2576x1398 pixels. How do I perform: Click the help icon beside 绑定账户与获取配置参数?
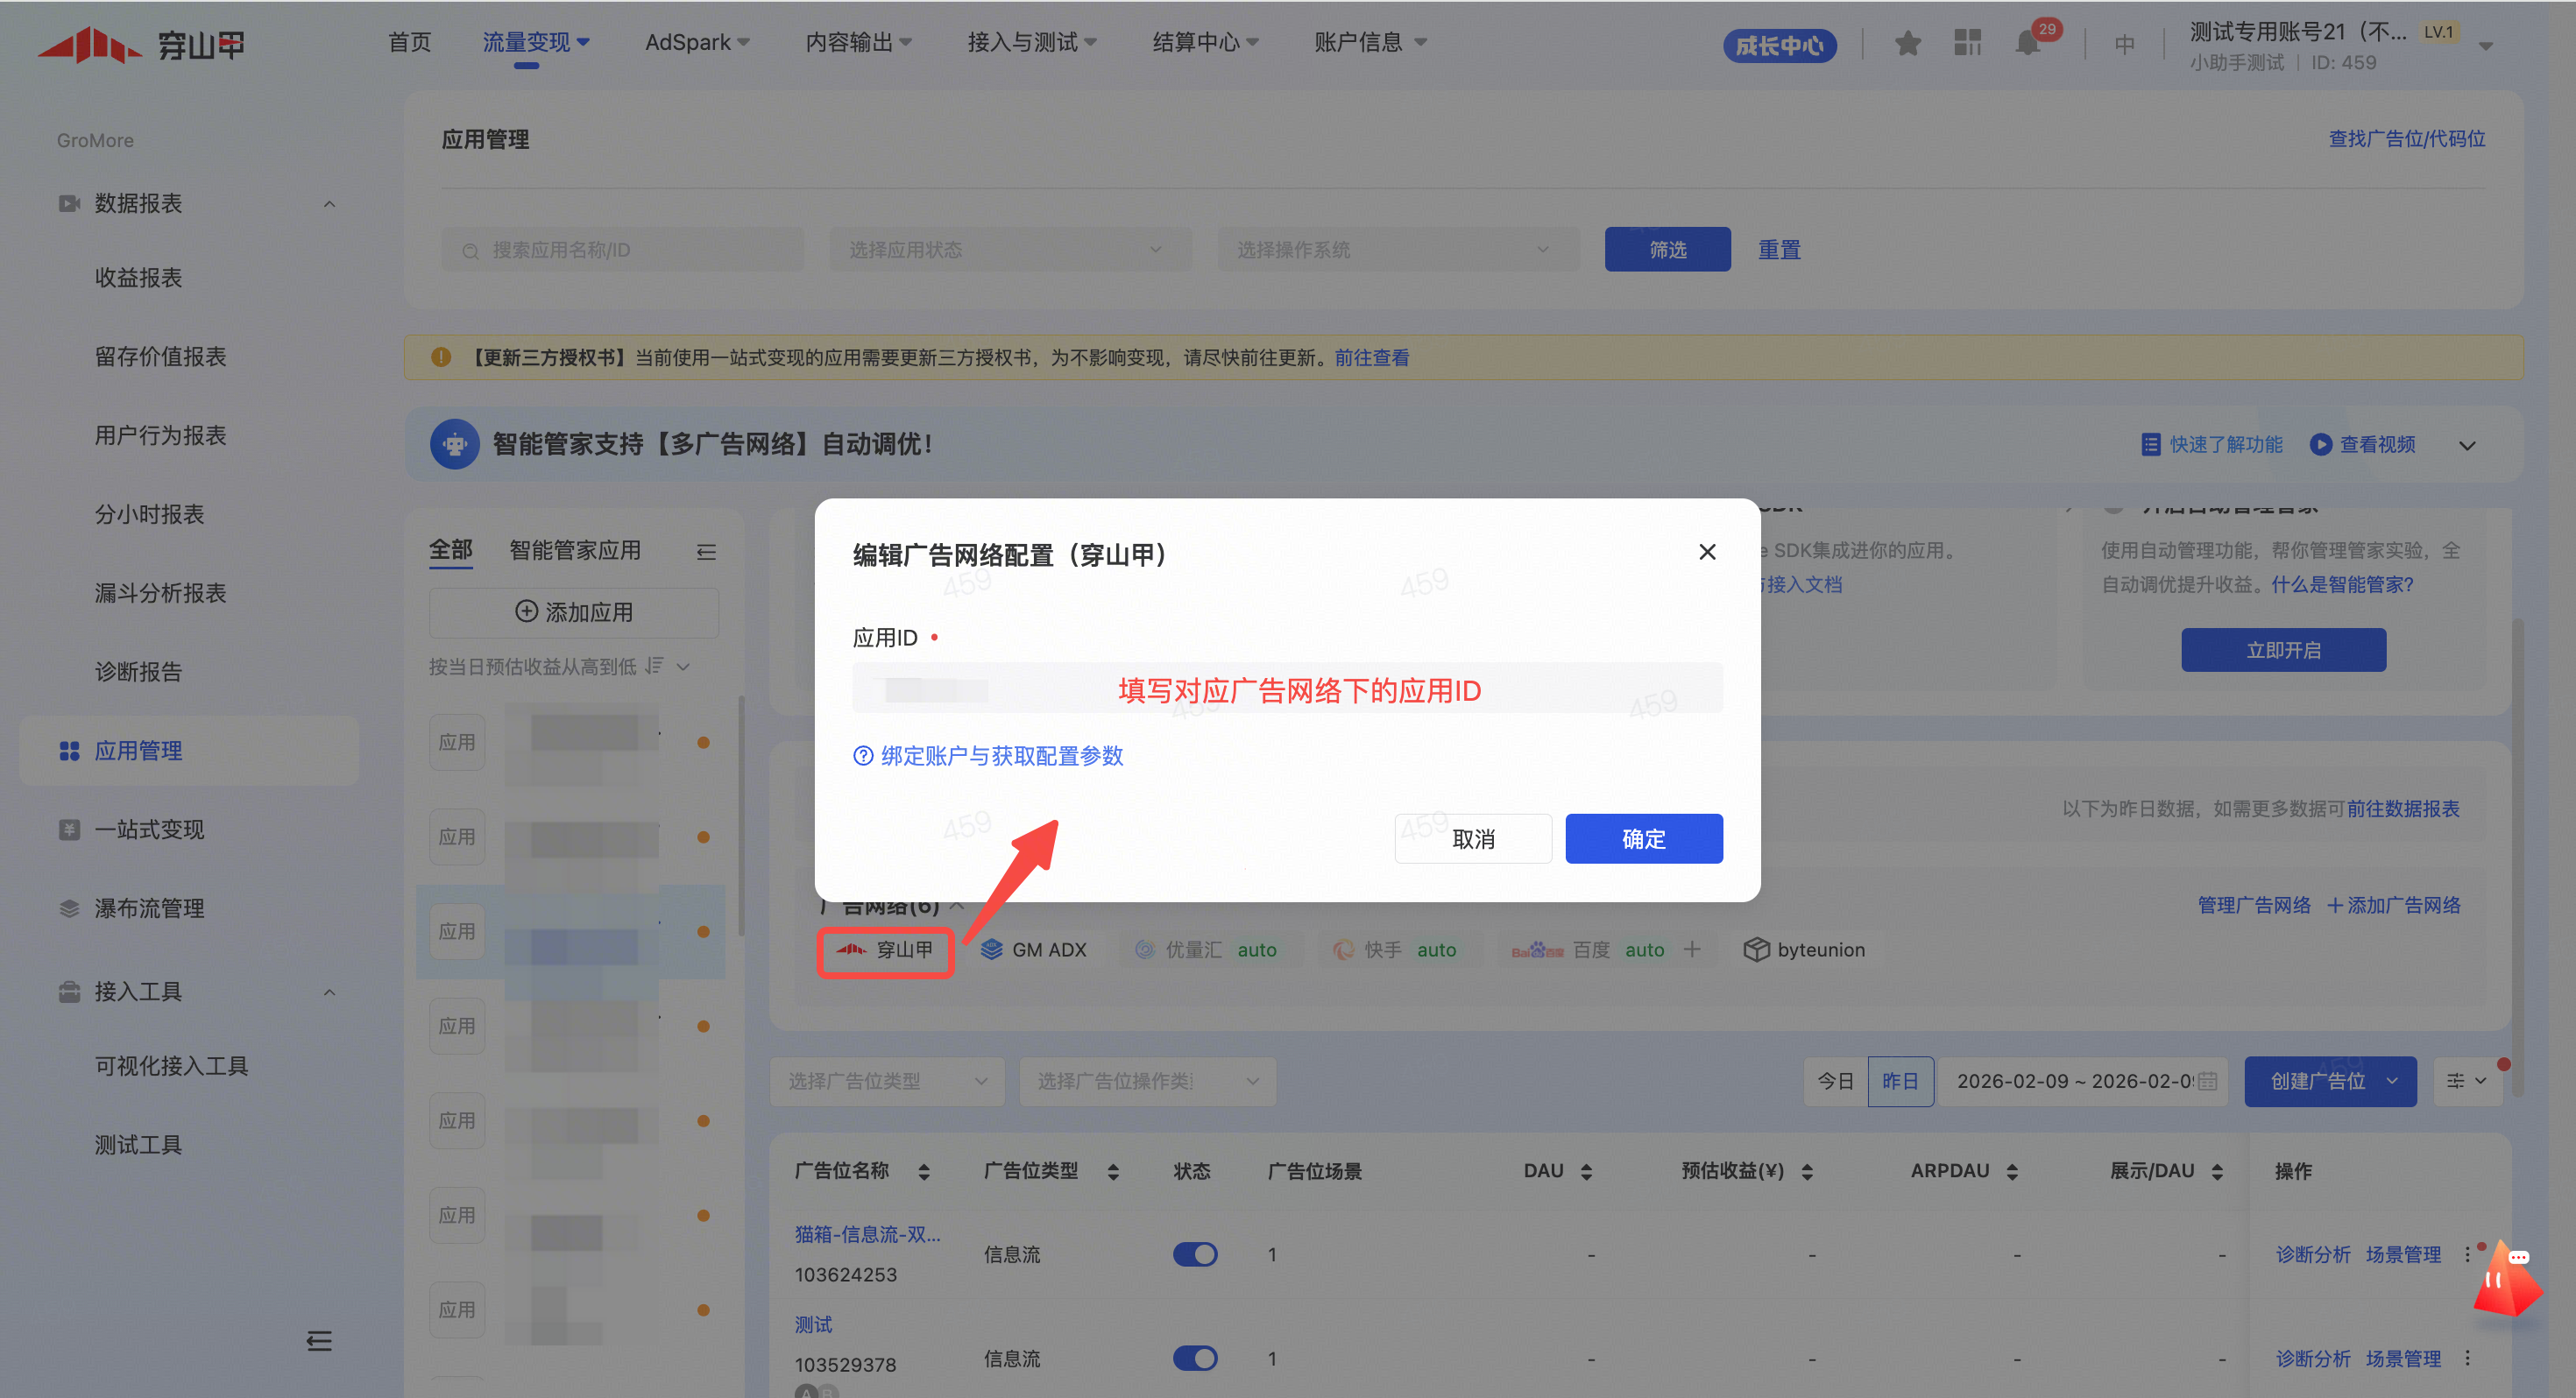863,756
